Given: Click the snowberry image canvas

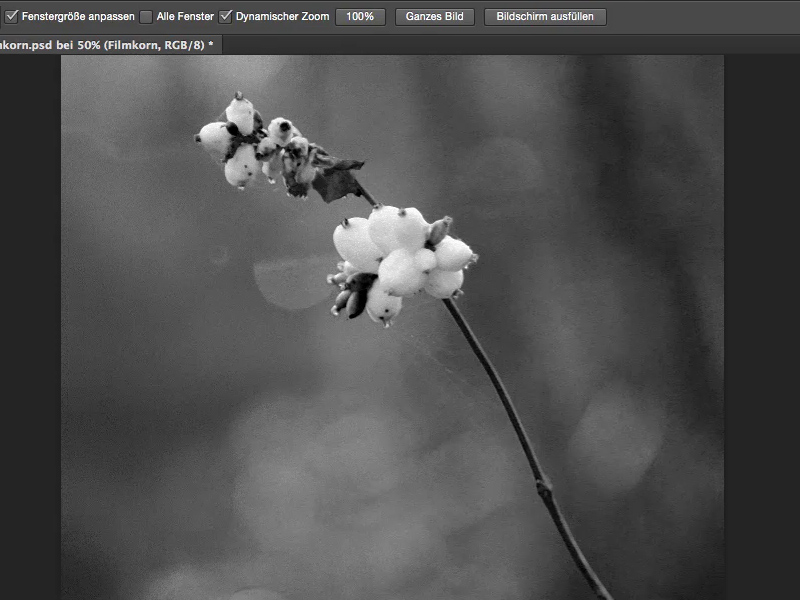Looking at the screenshot, I should [x=392, y=328].
